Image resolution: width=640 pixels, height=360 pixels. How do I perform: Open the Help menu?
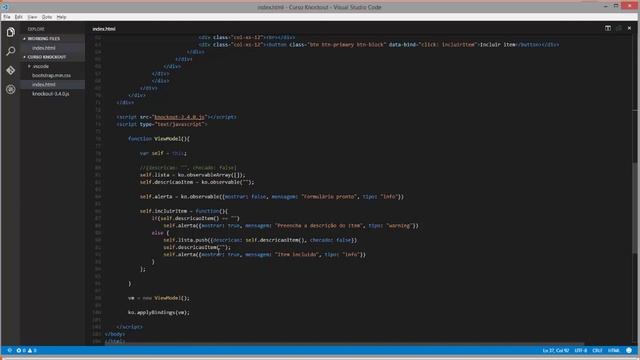[x=62, y=17]
